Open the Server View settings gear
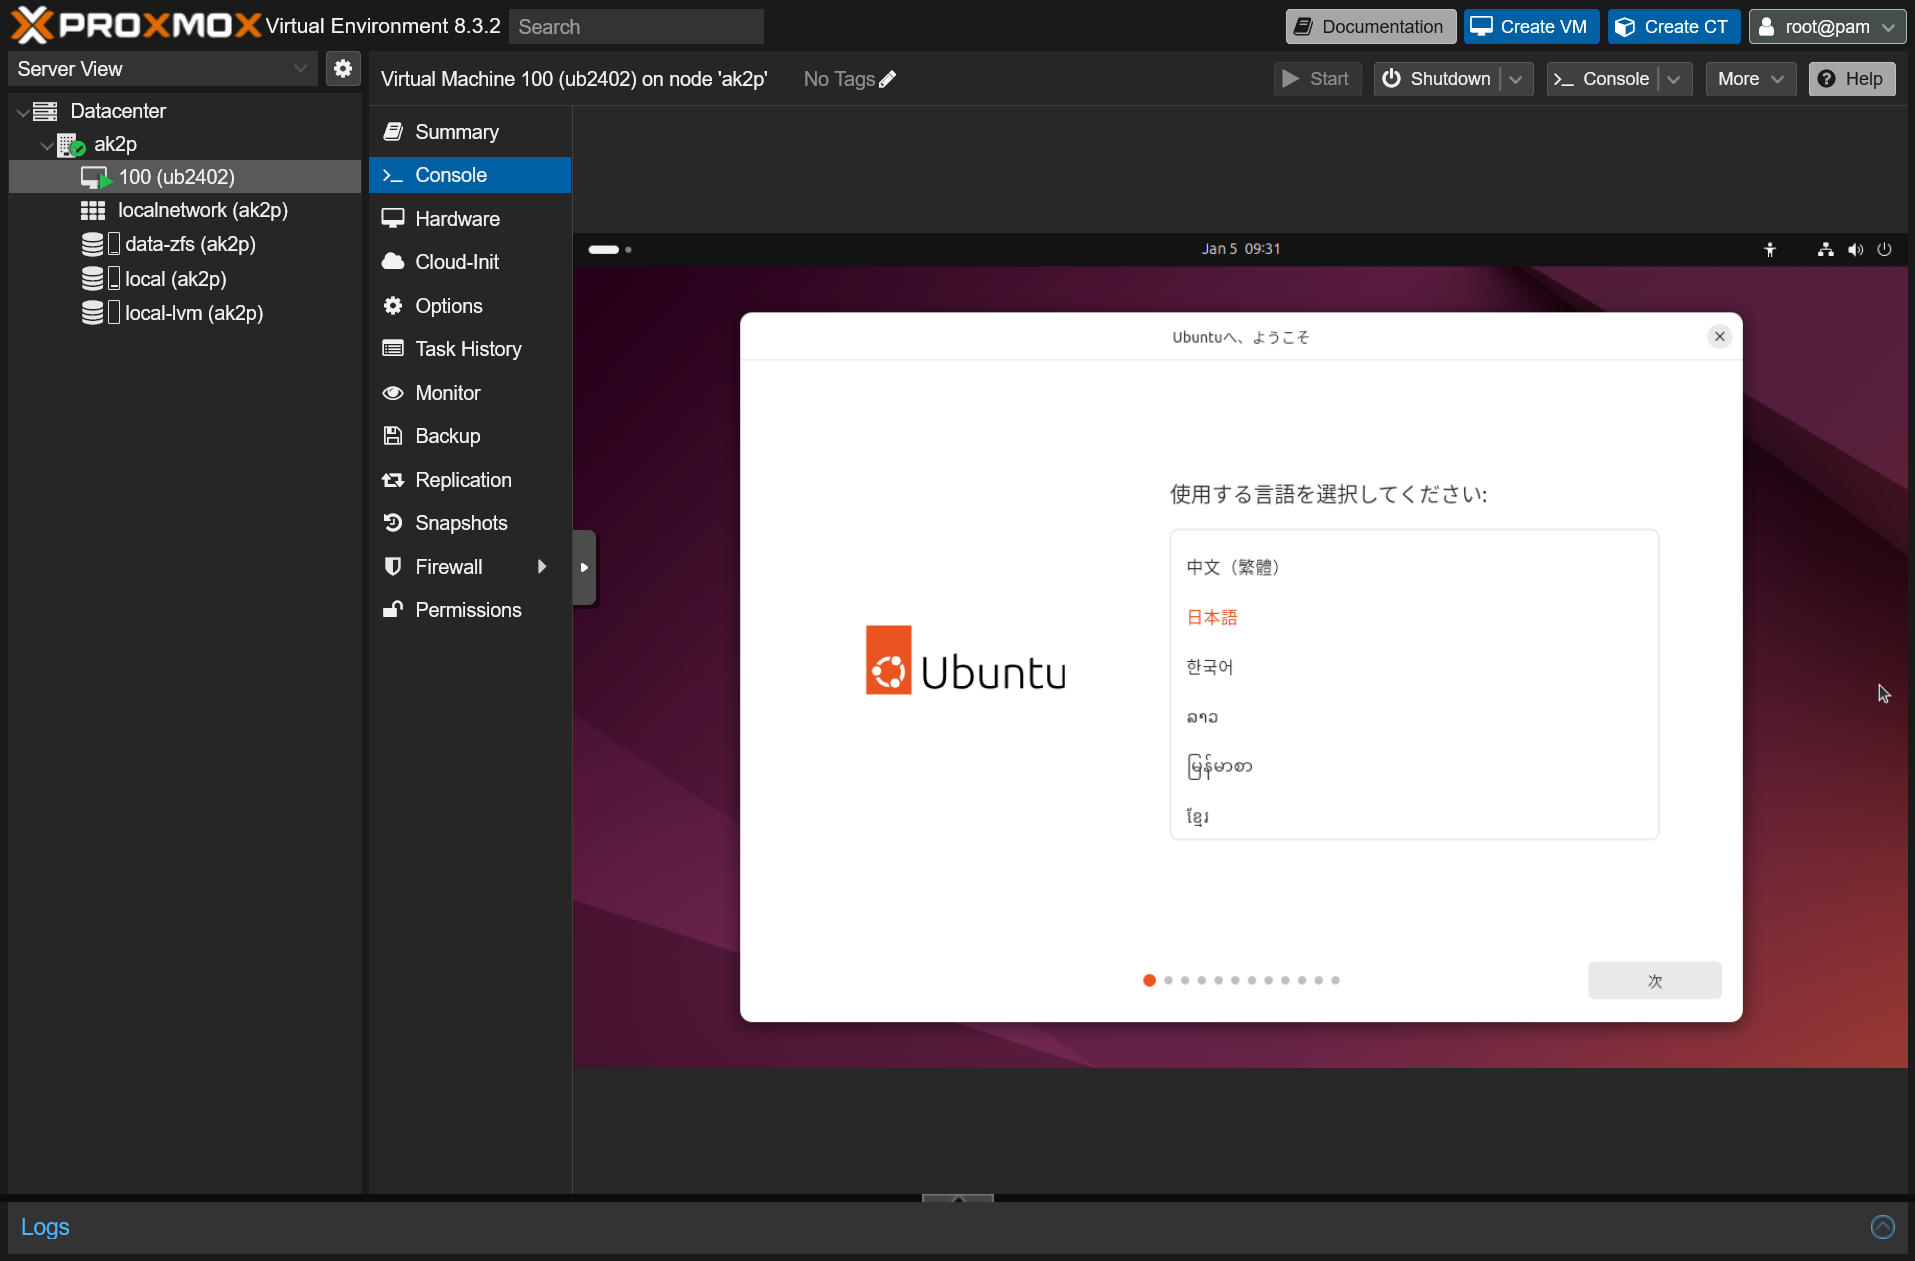 pos(343,69)
